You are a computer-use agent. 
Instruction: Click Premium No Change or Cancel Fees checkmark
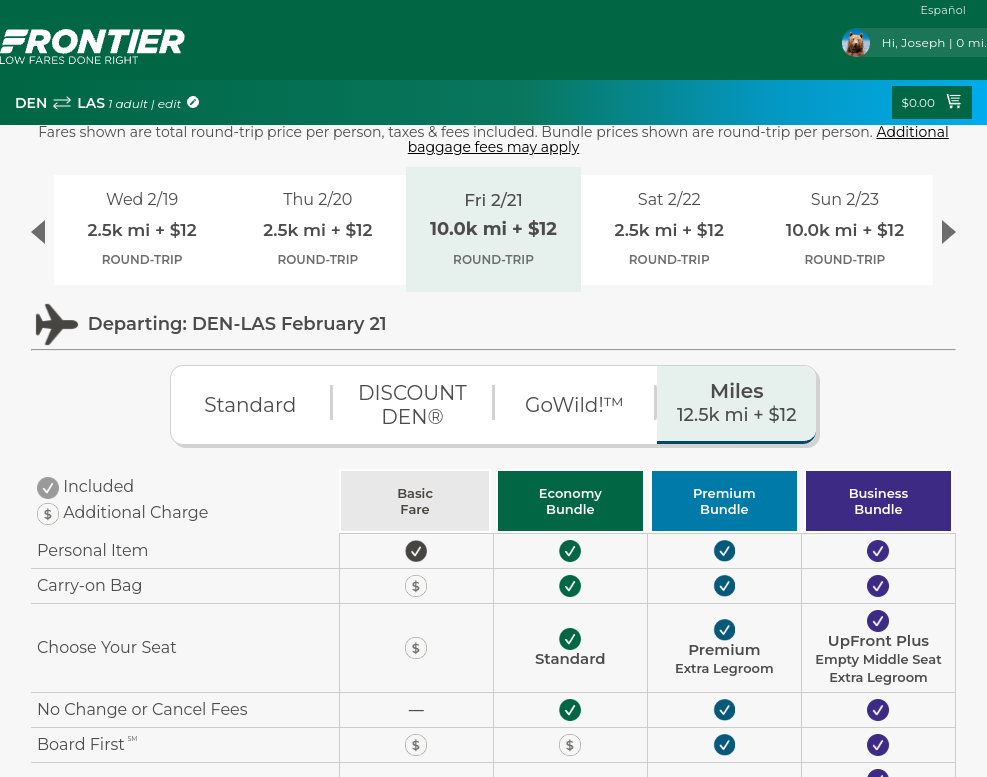724,710
